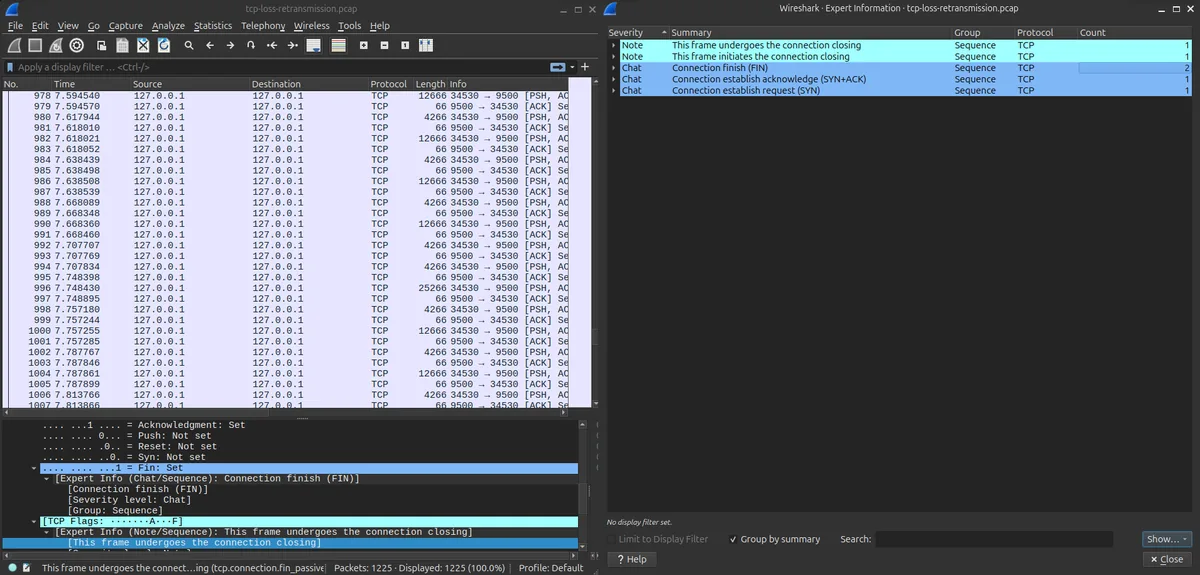
Task: Start capturing packets with the shark fin icon
Action: (14, 45)
